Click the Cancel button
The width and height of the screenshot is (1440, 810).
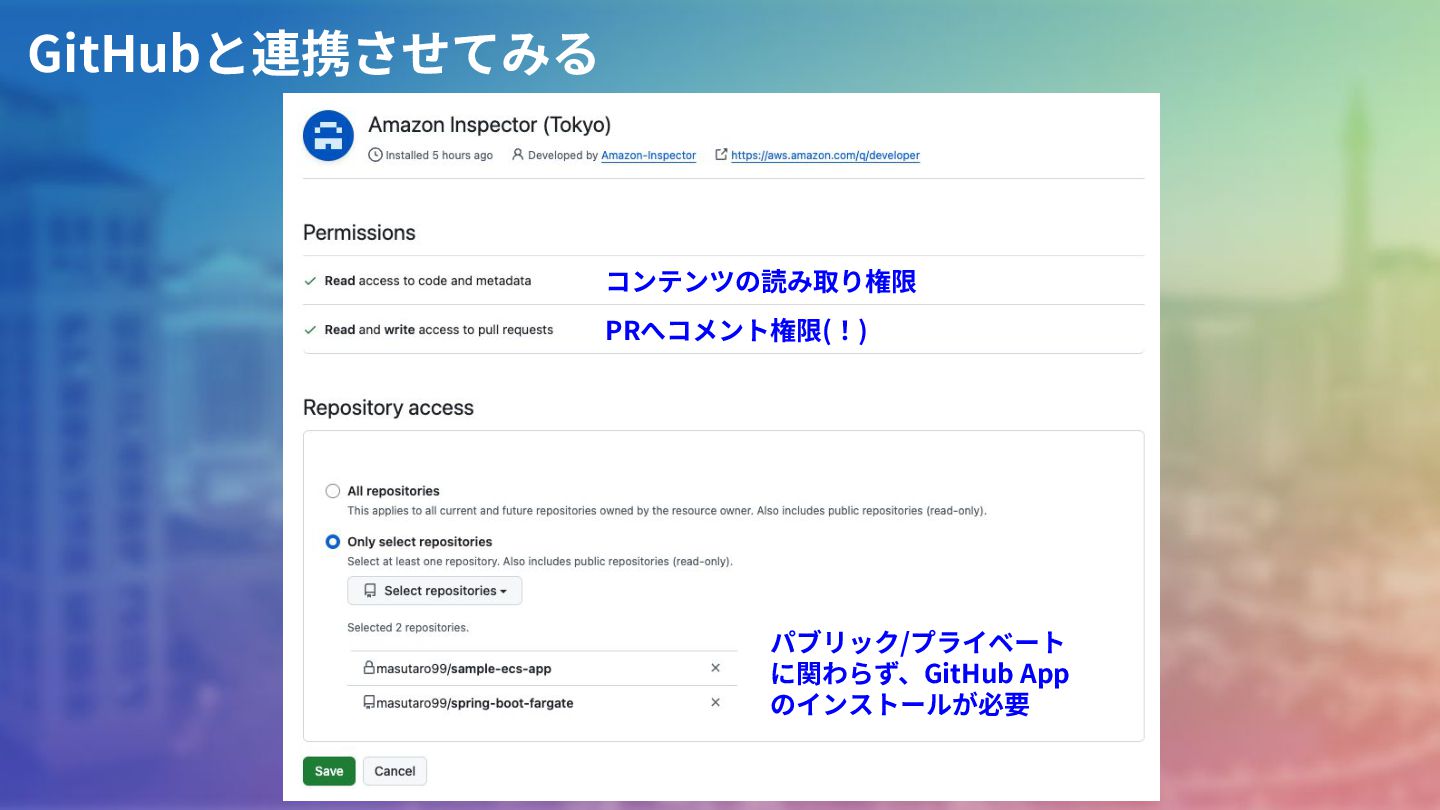(x=395, y=771)
